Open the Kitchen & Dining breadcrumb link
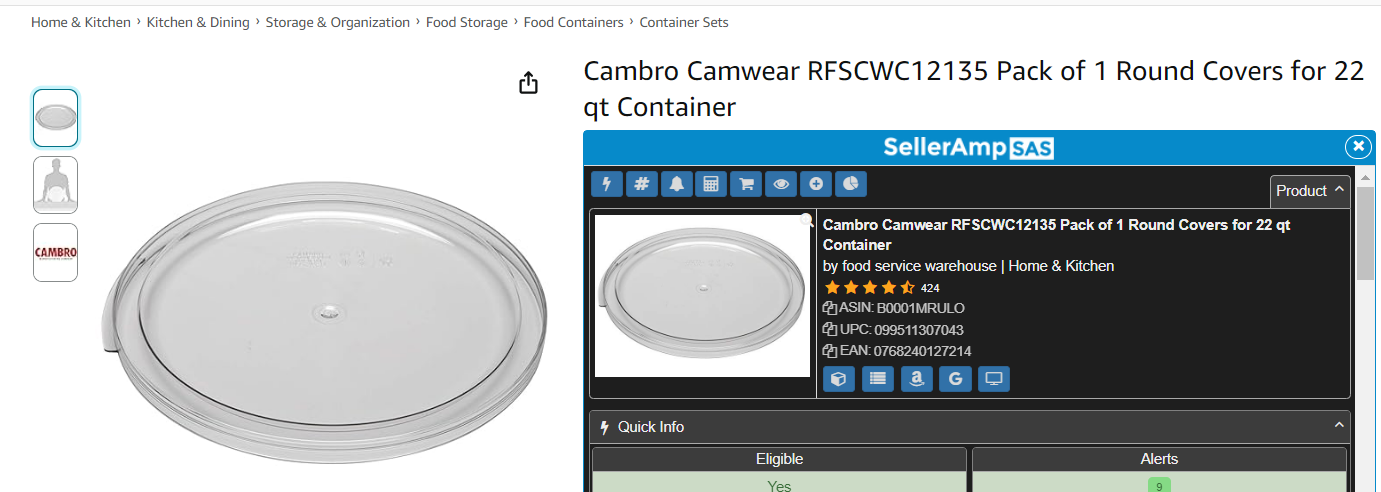The height and width of the screenshot is (492, 1381). pyautogui.click(x=198, y=22)
